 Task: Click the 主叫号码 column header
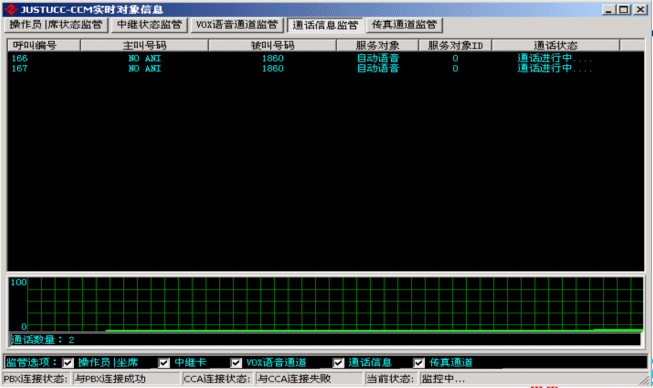click(x=144, y=45)
